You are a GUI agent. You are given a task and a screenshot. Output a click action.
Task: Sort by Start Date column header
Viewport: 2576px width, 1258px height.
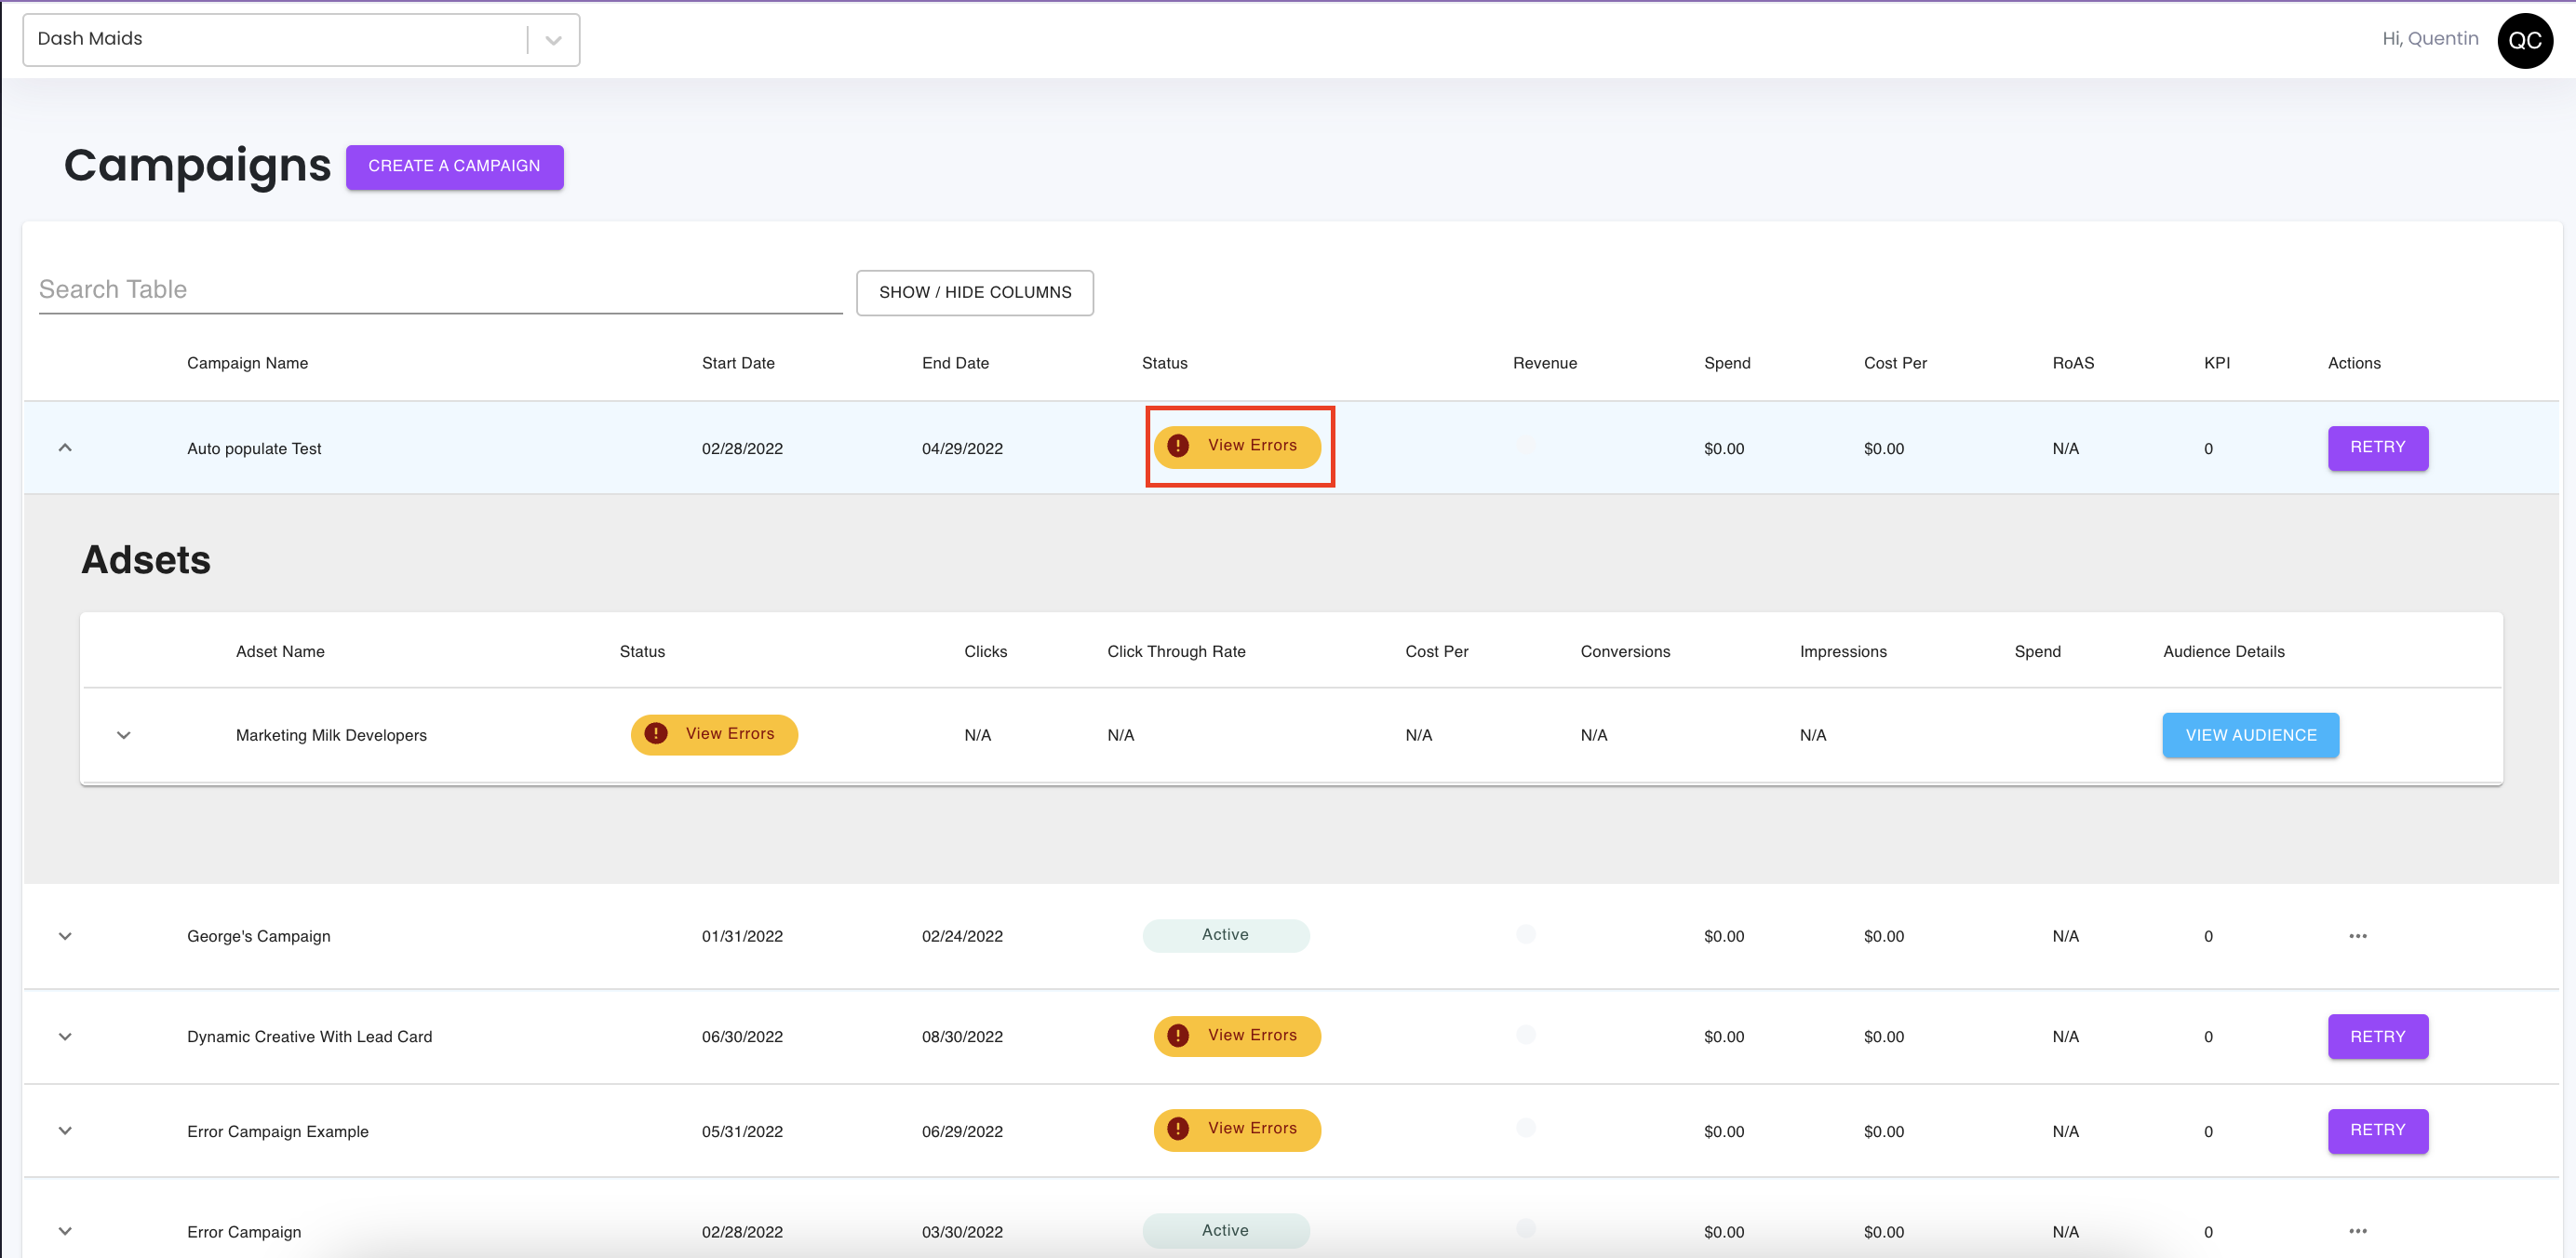pos(737,363)
